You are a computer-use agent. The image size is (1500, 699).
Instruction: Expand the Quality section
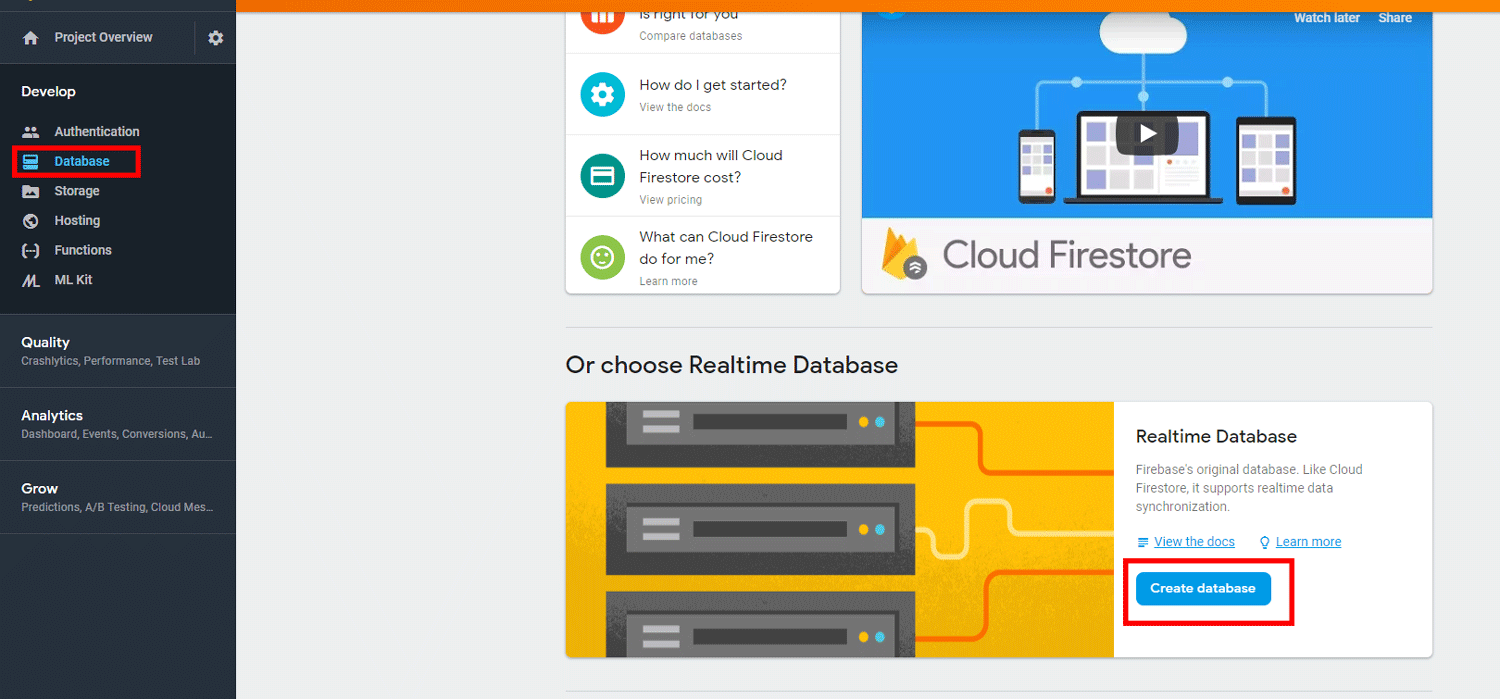46,342
